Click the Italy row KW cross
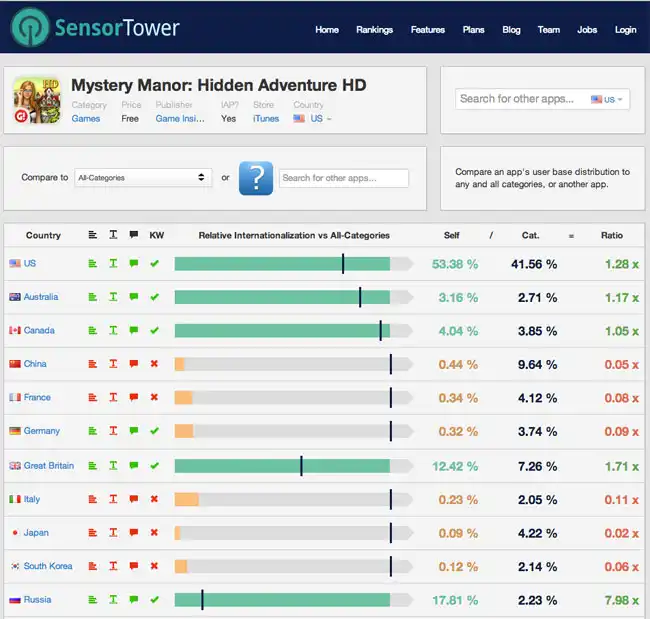Screen dimensions: 650x619 pyautogui.click(x=154, y=499)
